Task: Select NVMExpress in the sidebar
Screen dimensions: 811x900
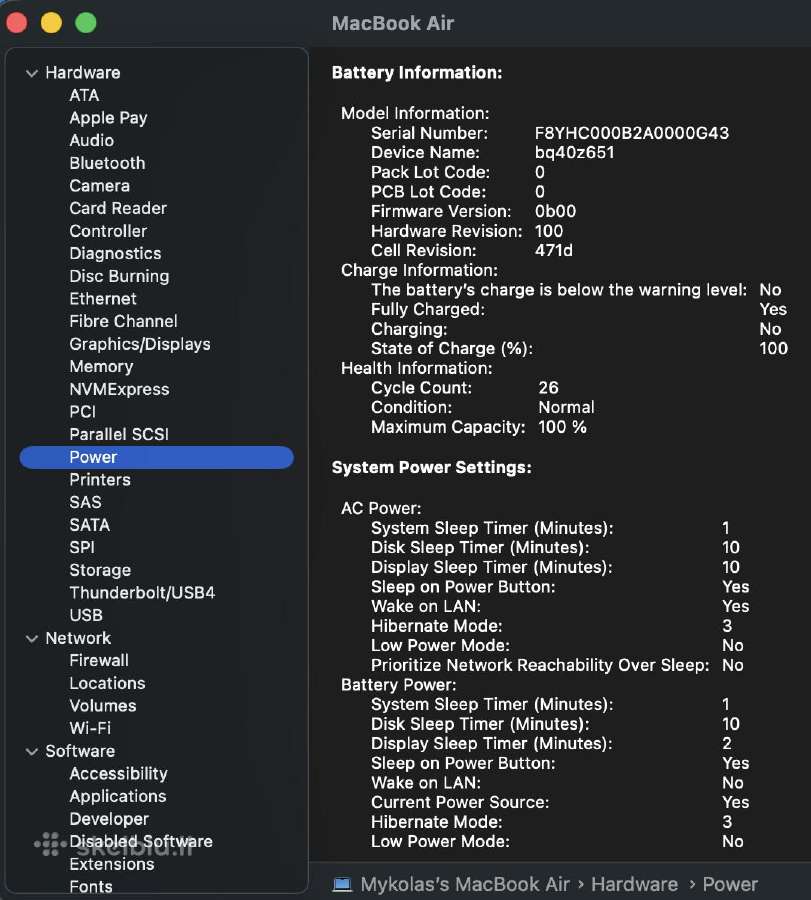Action: click(119, 389)
